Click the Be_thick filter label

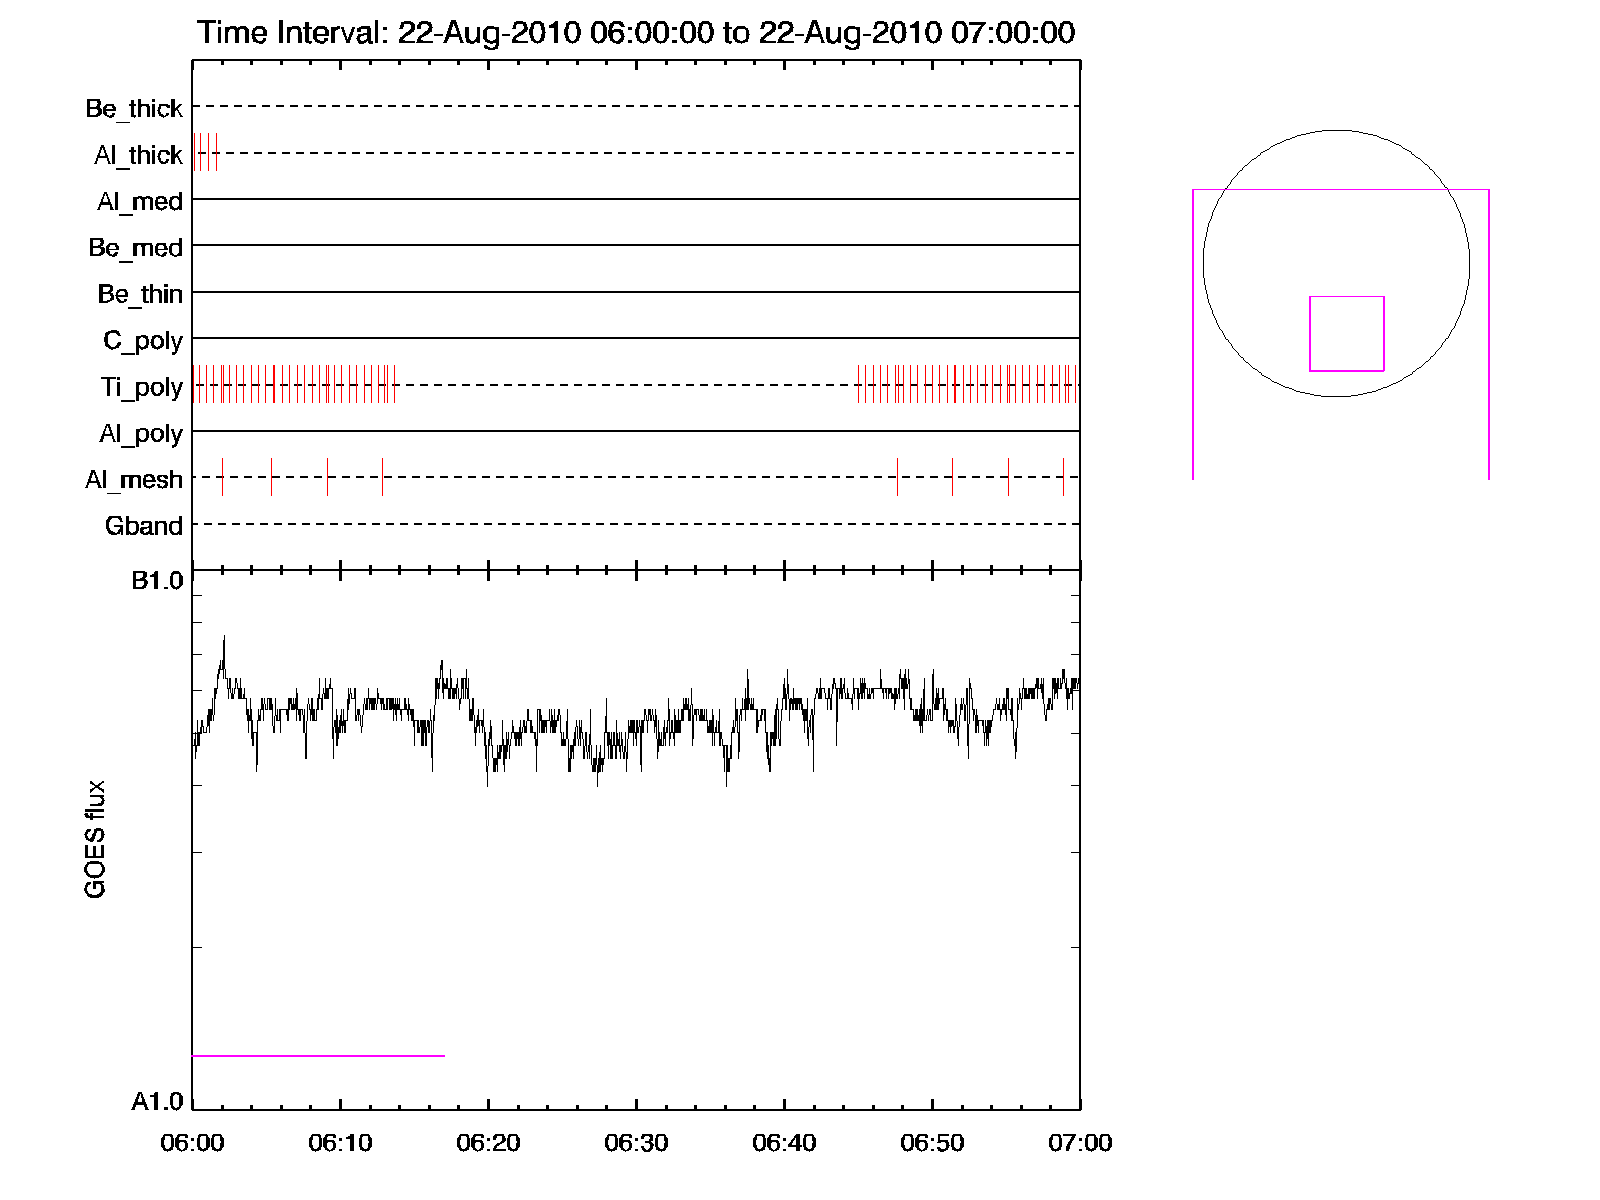point(134,108)
